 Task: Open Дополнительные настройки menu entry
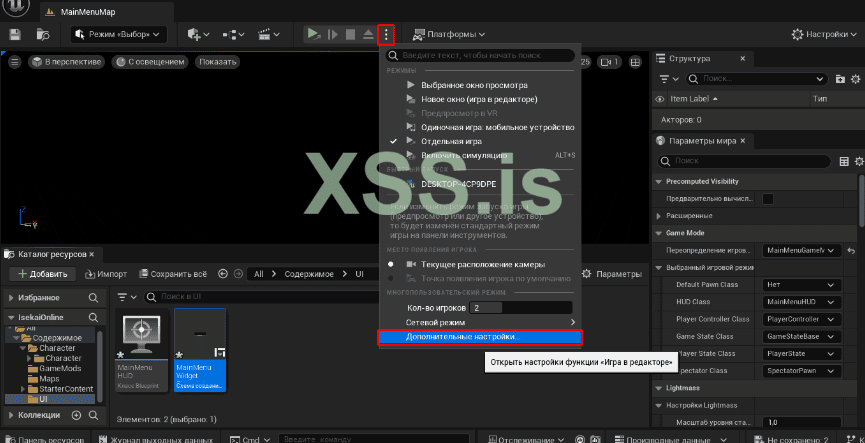pos(480,337)
